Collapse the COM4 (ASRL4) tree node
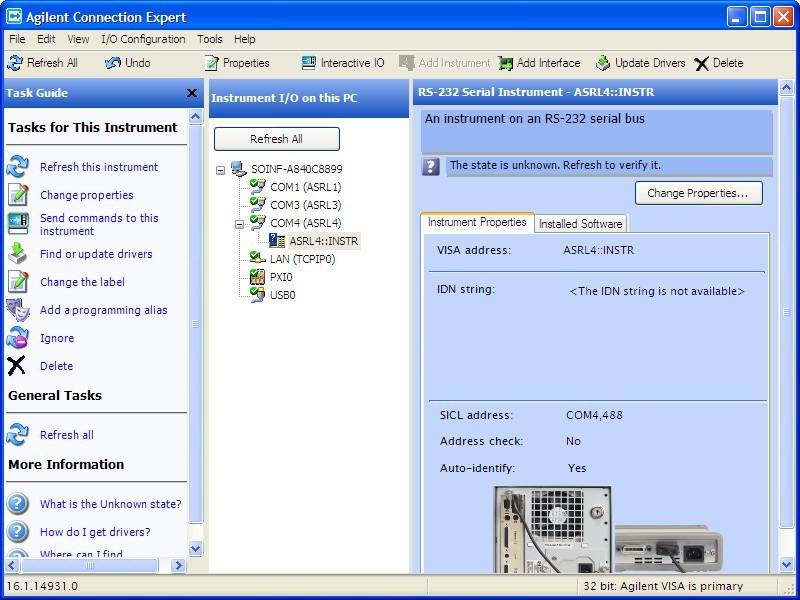The width and height of the screenshot is (800, 600). pyautogui.click(x=239, y=223)
